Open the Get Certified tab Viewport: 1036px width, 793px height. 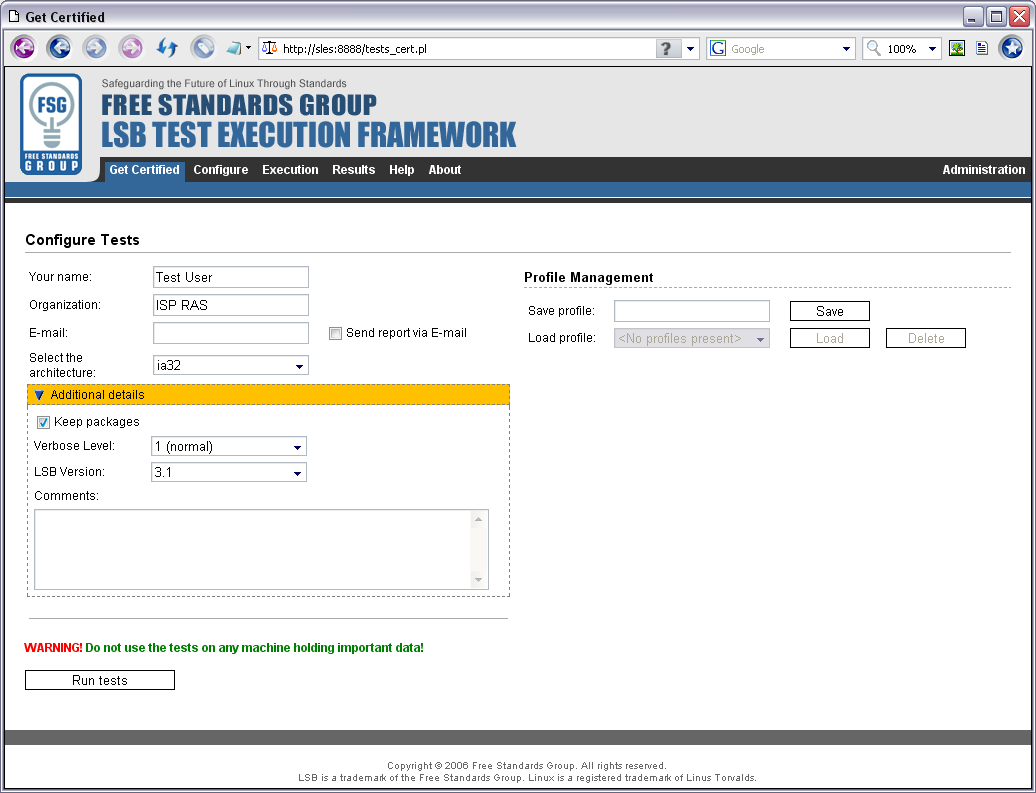145,170
